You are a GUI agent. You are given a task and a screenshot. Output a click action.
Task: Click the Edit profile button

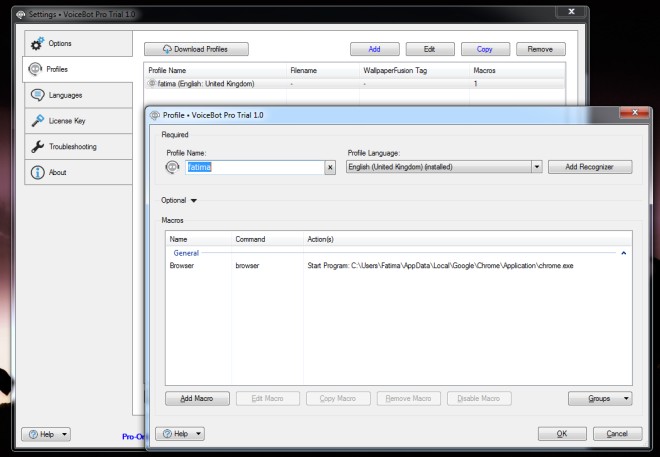(430, 49)
